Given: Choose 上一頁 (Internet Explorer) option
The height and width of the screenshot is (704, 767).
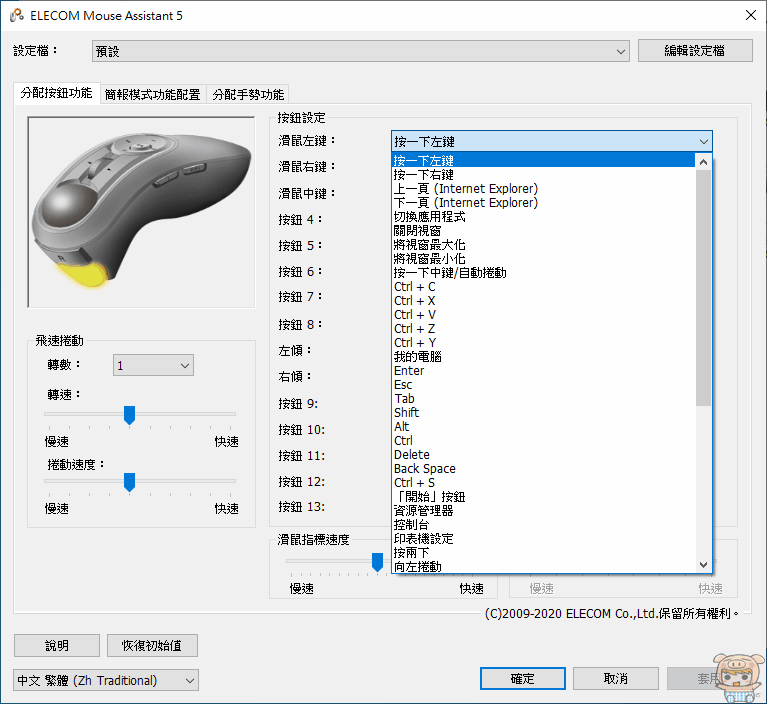Looking at the screenshot, I should click(x=543, y=188).
